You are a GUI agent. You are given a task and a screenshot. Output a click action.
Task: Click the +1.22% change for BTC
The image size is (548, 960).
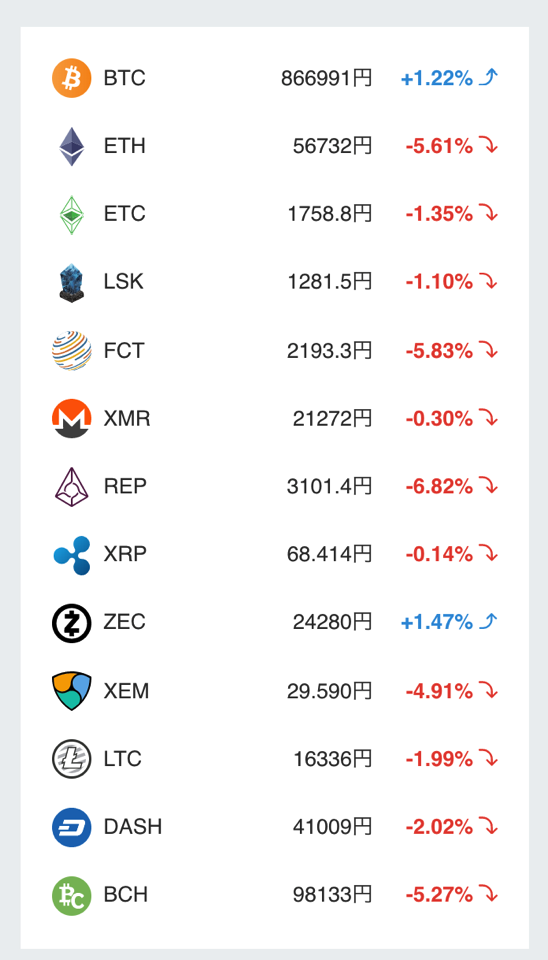[437, 78]
